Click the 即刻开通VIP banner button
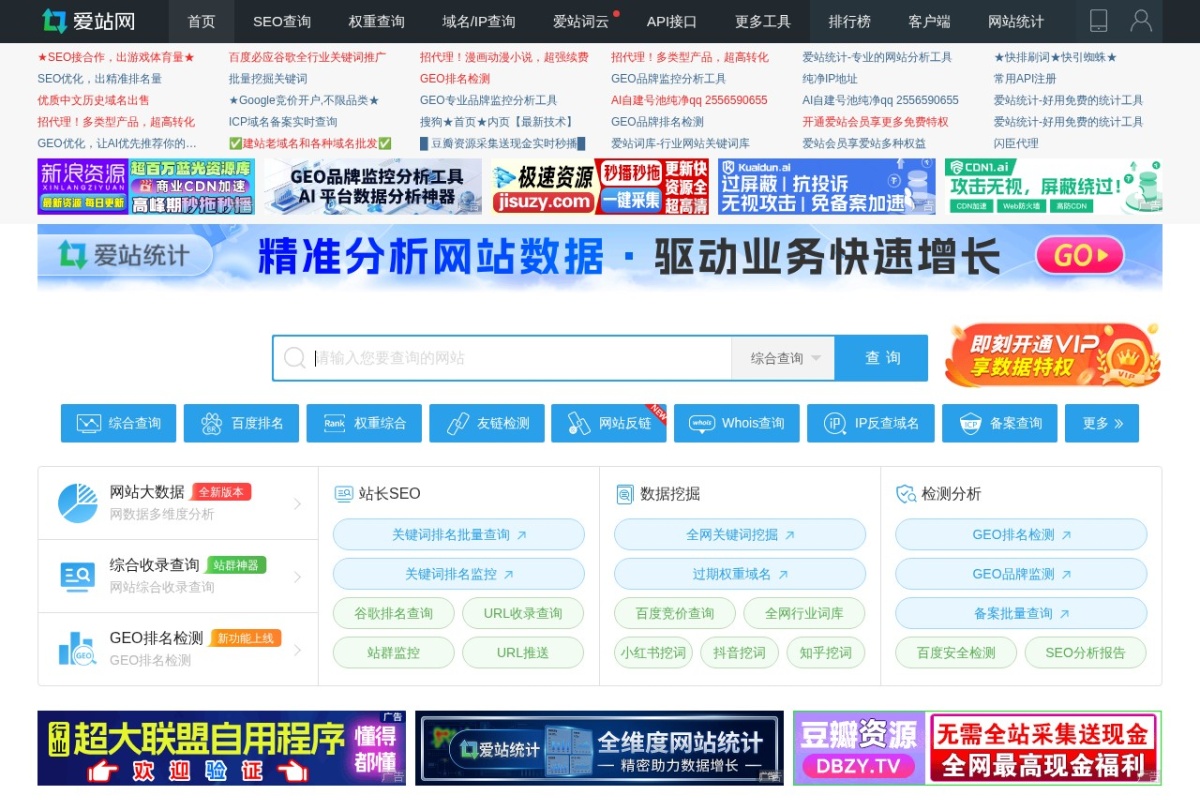The image size is (1200, 800). coord(1052,354)
